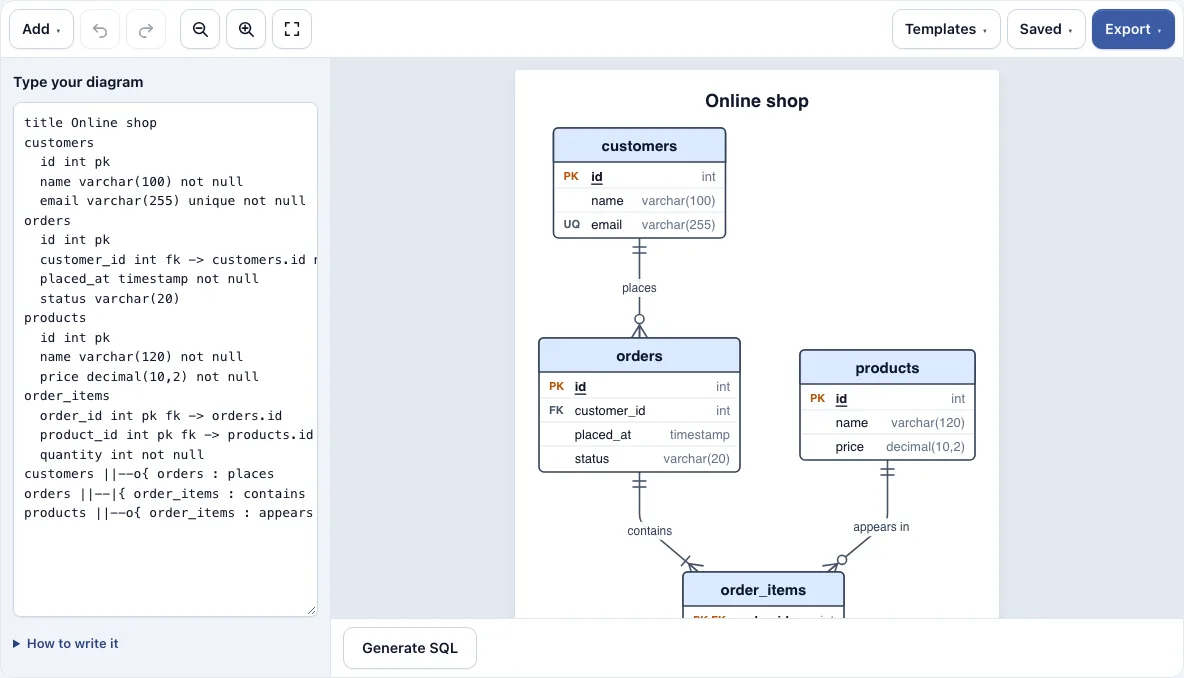Viewport: 1184px width, 678px height.
Task: Click the places relationship label
Action: pyautogui.click(x=640, y=288)
